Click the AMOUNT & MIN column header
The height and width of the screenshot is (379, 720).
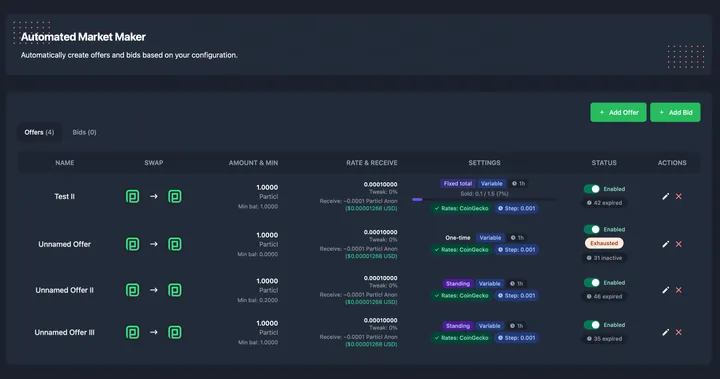pos(253,163)
